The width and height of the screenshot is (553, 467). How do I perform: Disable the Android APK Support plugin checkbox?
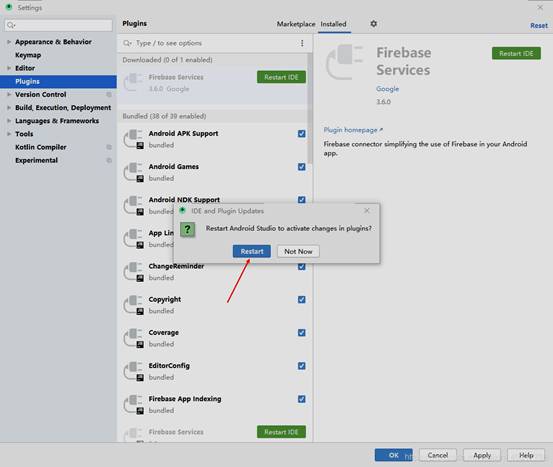point(302,134)
